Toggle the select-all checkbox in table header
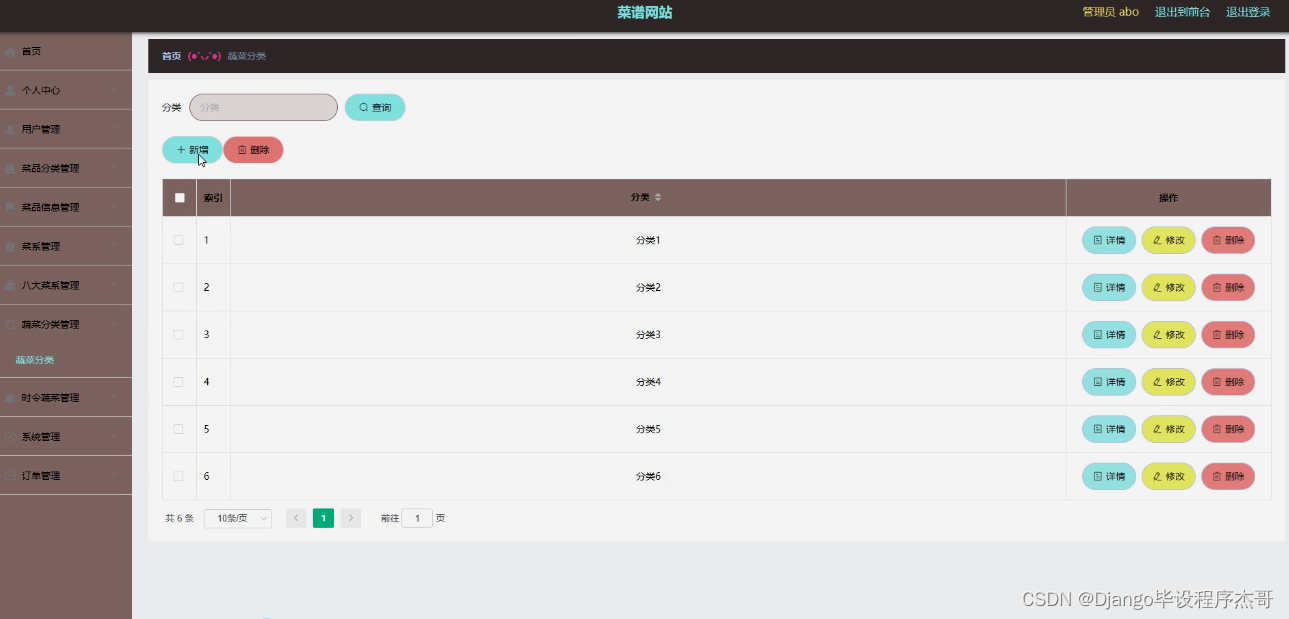 (x=180, y=198)
